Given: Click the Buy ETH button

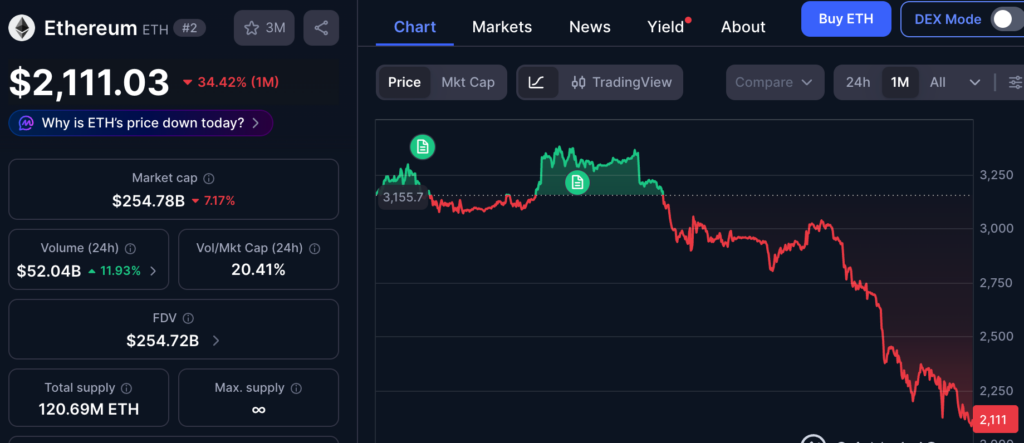Looking at the screenshot, I should click(845, 19).
